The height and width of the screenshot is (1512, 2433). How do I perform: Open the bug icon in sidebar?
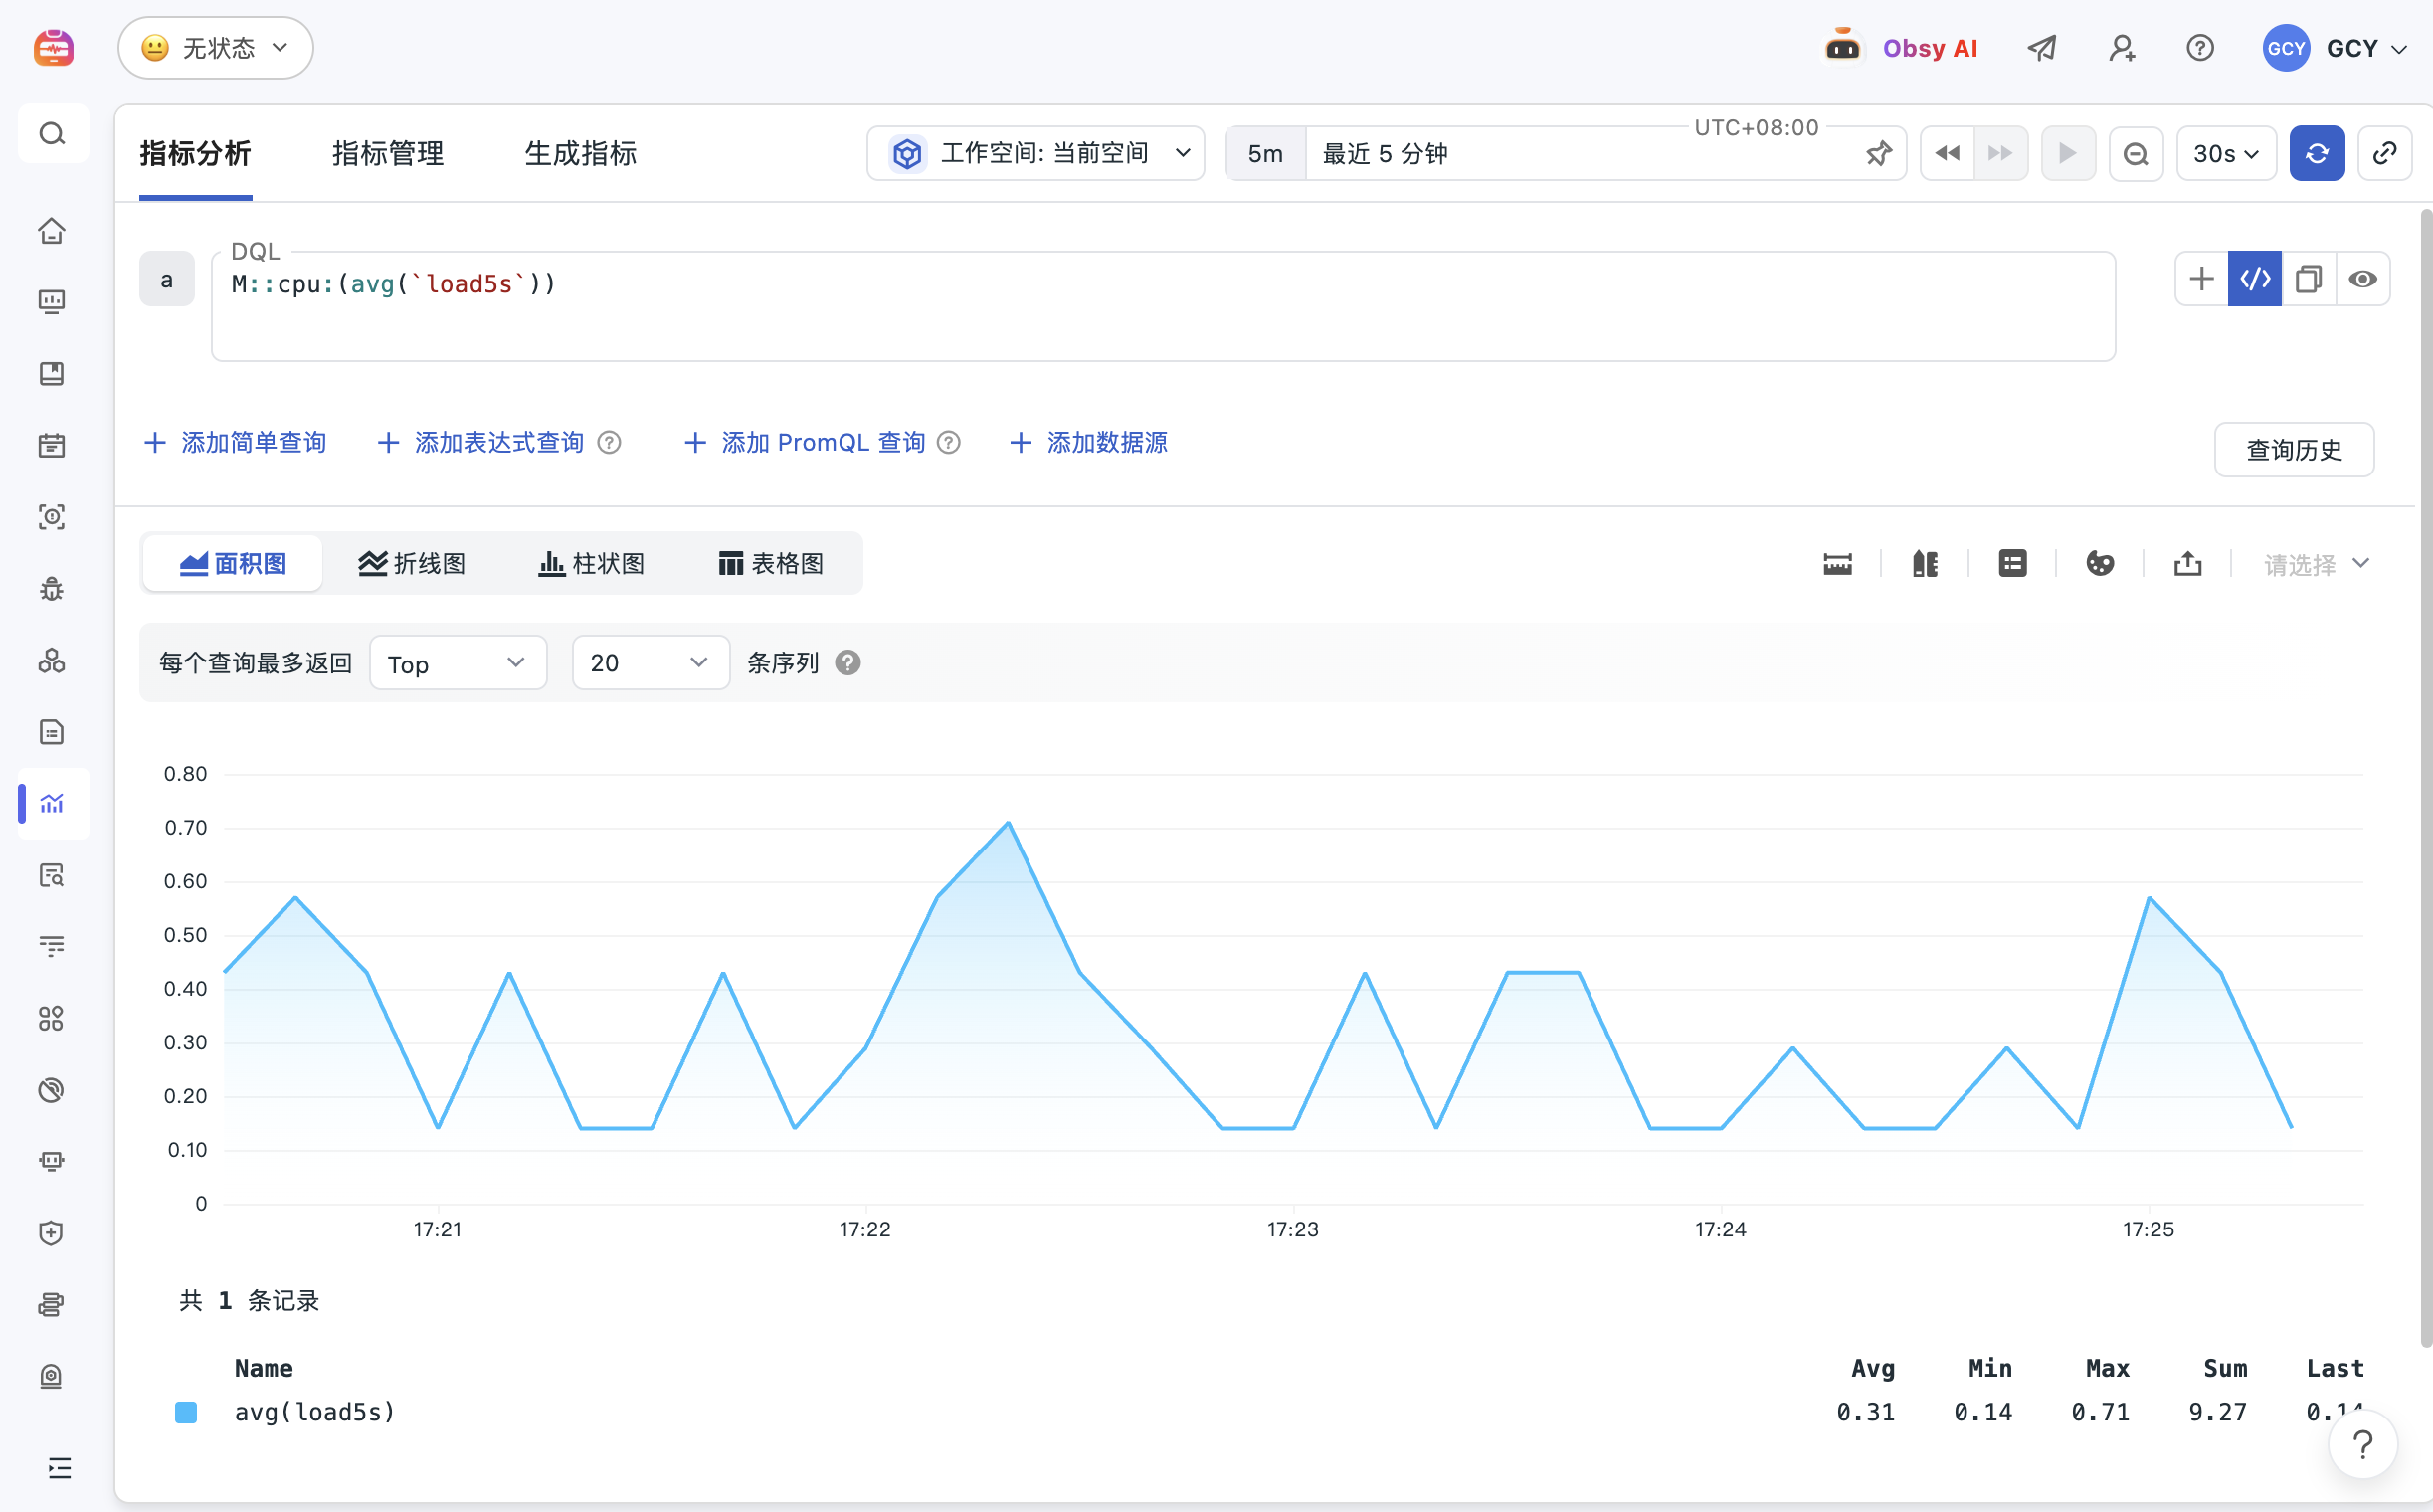click(52, 589)
